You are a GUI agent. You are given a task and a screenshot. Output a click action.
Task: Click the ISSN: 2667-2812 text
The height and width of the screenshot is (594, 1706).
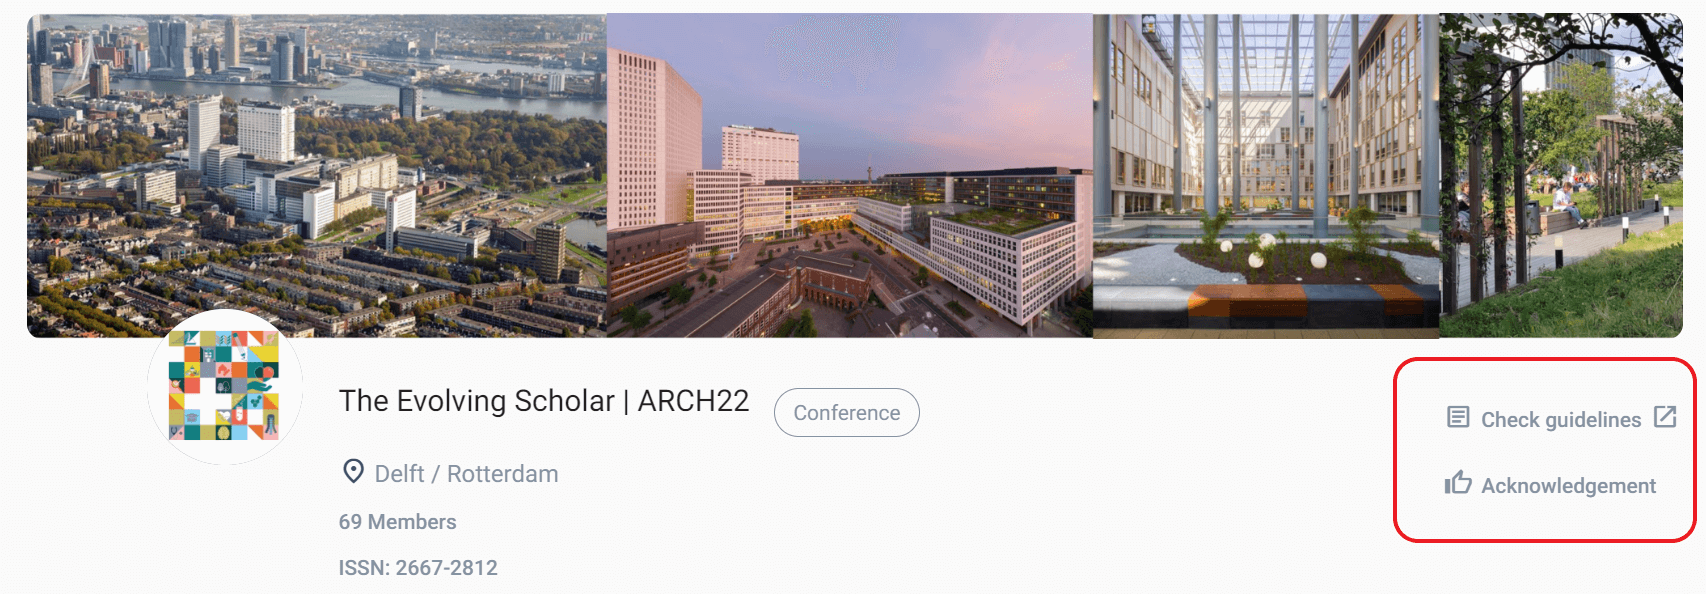418,568
